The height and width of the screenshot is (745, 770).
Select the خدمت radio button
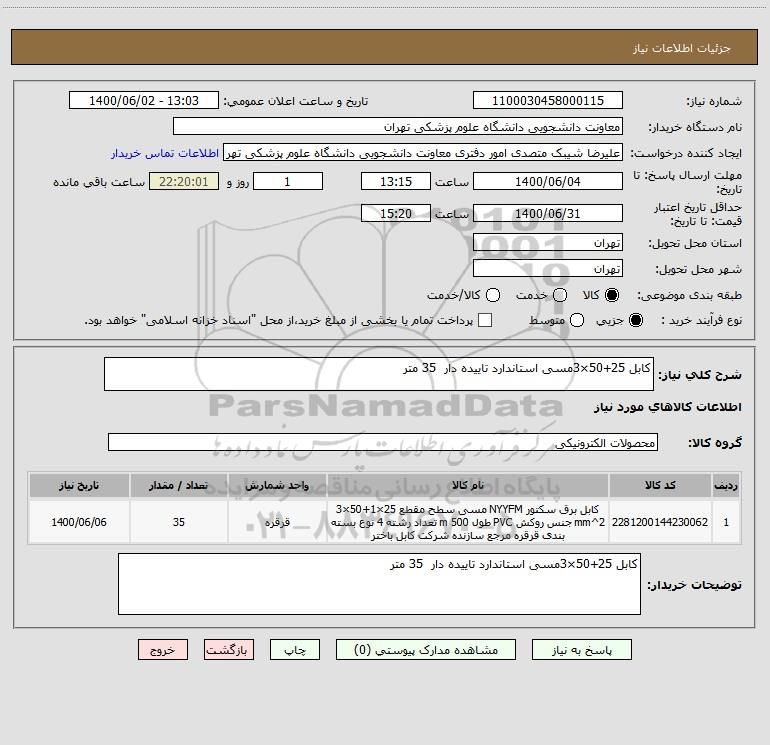click(560, 295)
